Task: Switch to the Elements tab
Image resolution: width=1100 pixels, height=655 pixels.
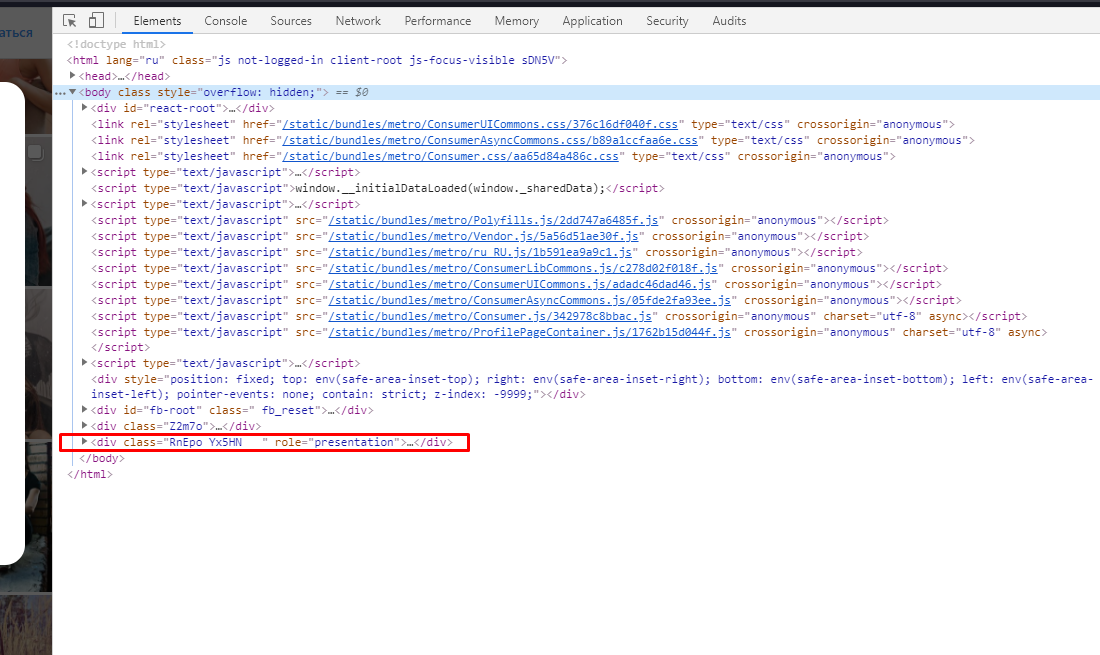Action: coord(157,21)
